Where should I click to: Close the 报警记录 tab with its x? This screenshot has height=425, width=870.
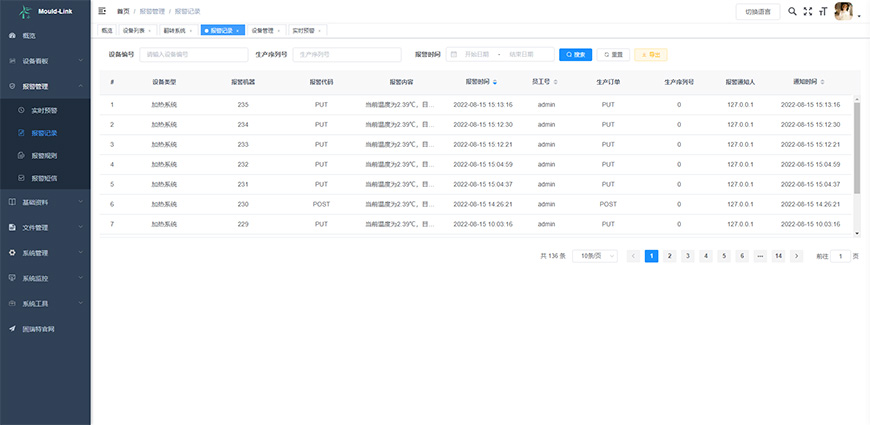(x=238, y=31)
